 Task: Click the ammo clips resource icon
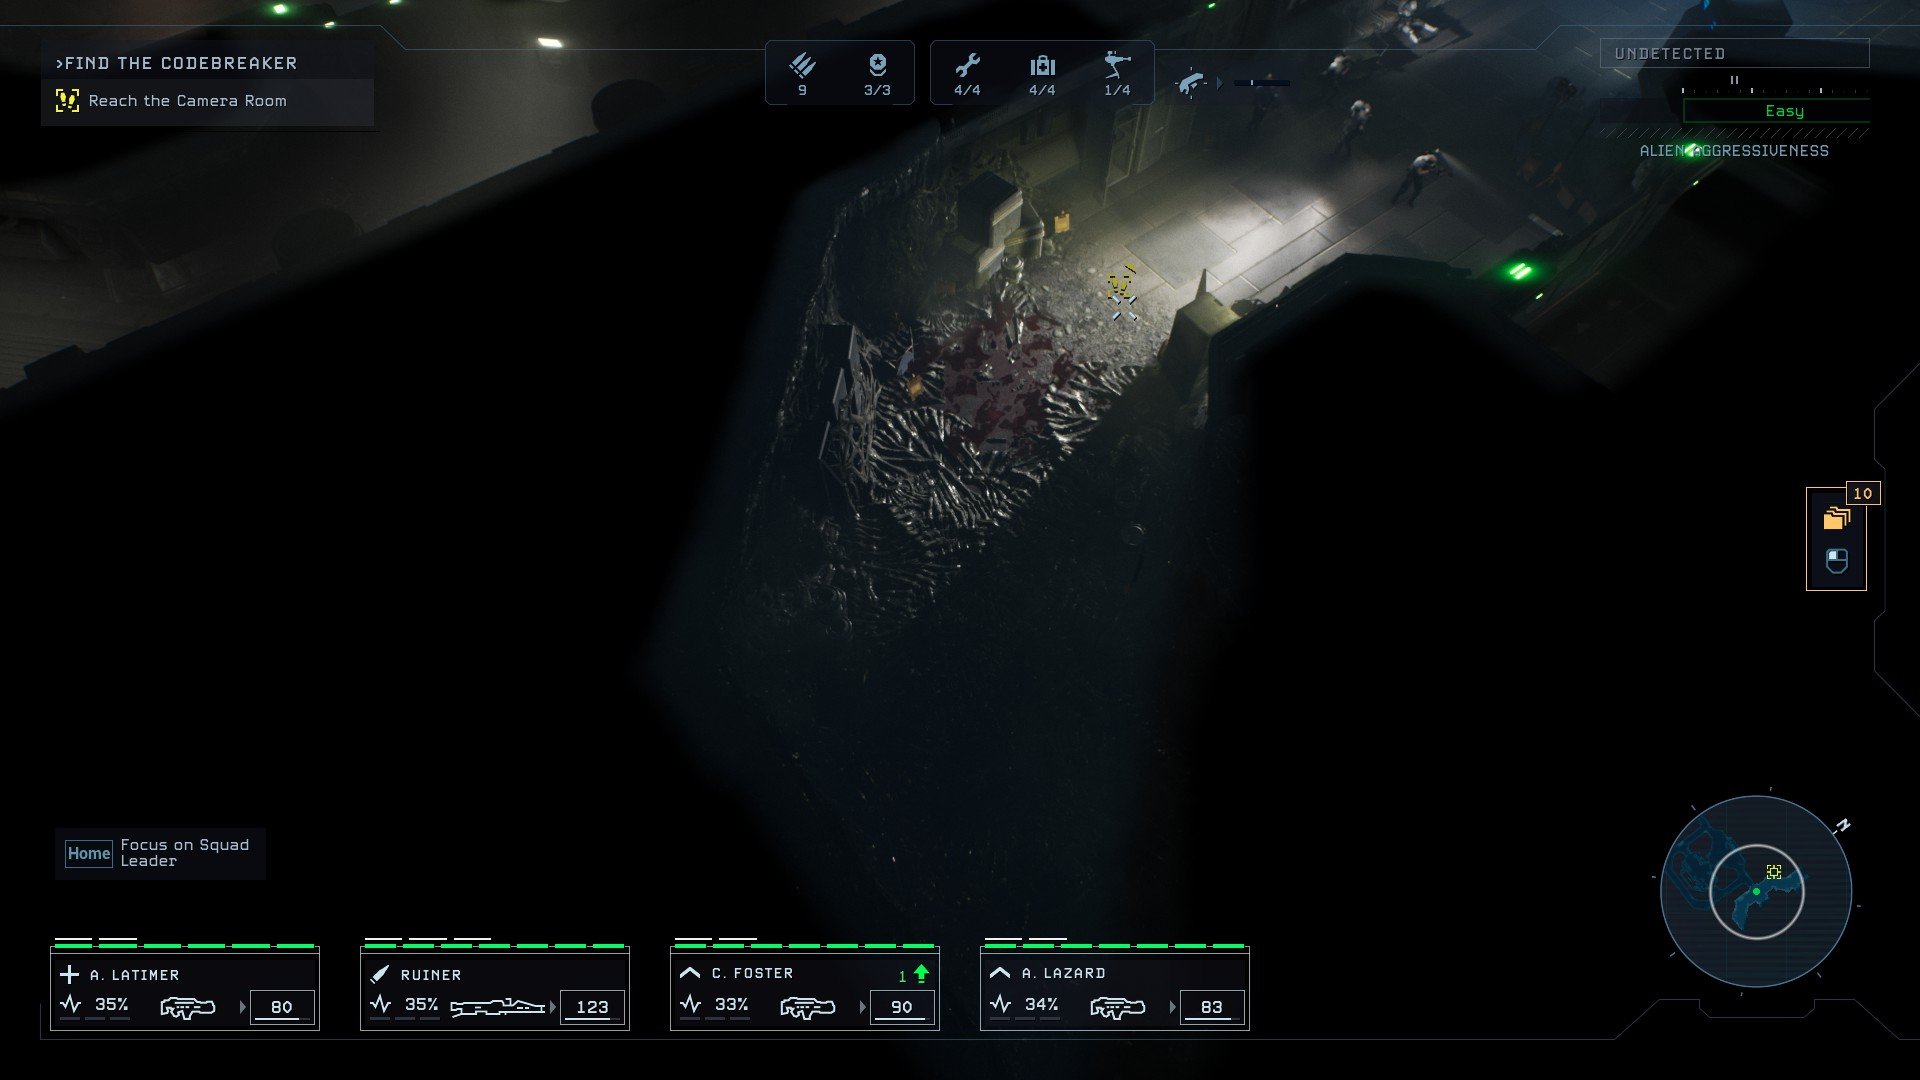point(802,66)
